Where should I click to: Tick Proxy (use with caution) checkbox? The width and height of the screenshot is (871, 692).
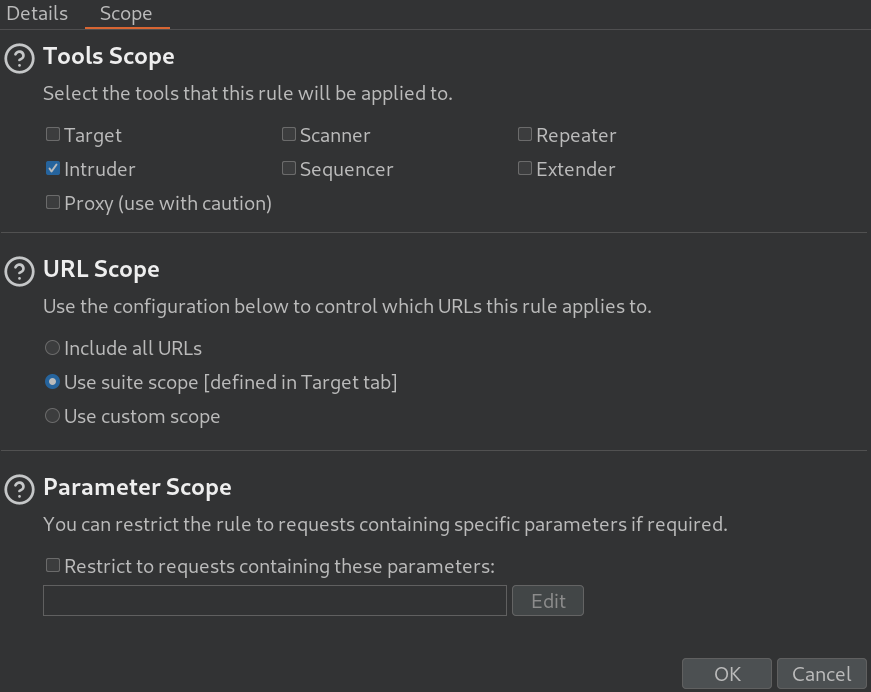[x=53, y=202]
